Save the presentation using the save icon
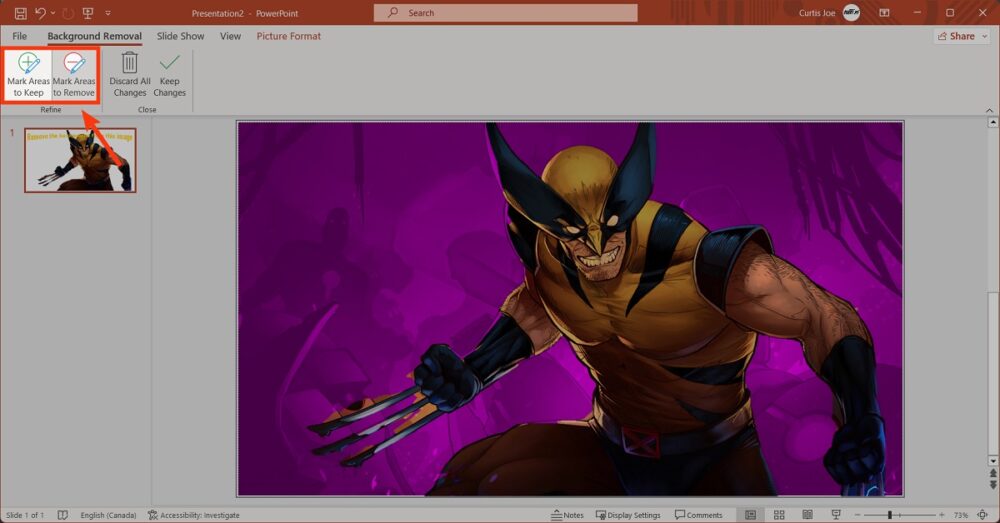 [20, 13]
